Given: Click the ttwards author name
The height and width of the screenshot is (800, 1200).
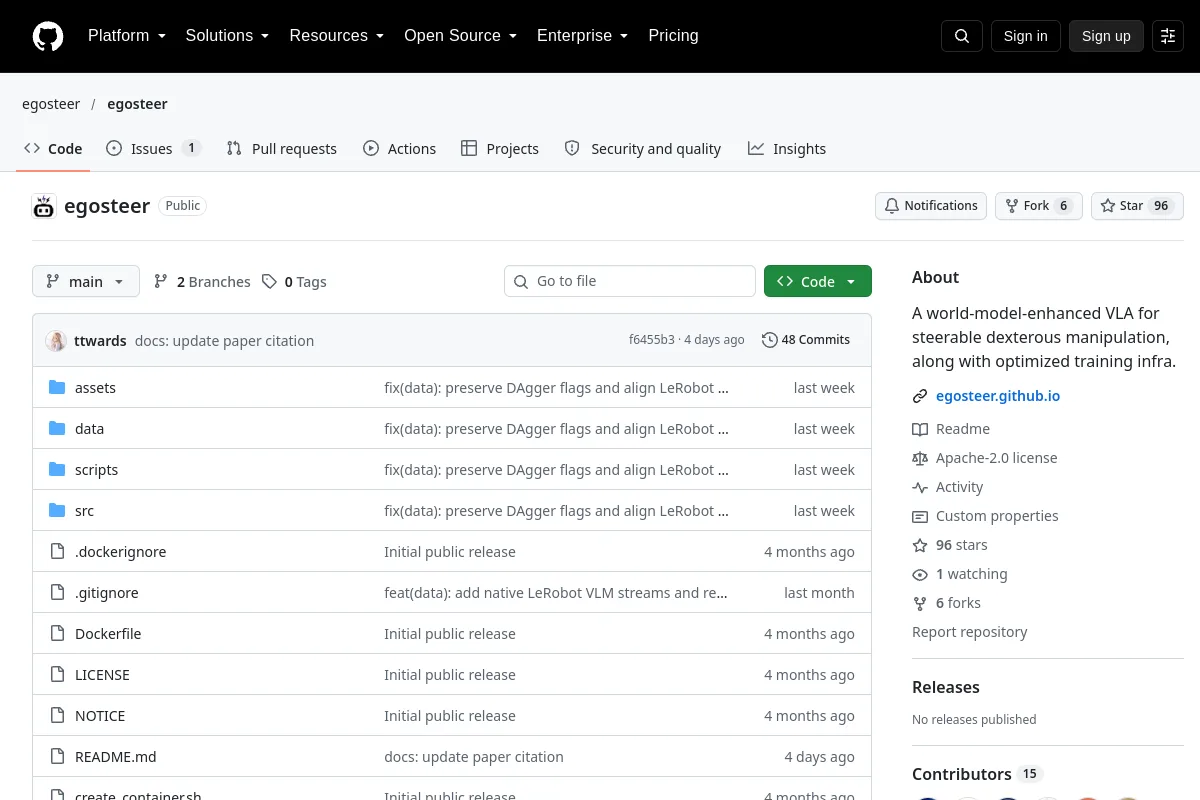Looking at the screenshot, I should pos(100,341).
